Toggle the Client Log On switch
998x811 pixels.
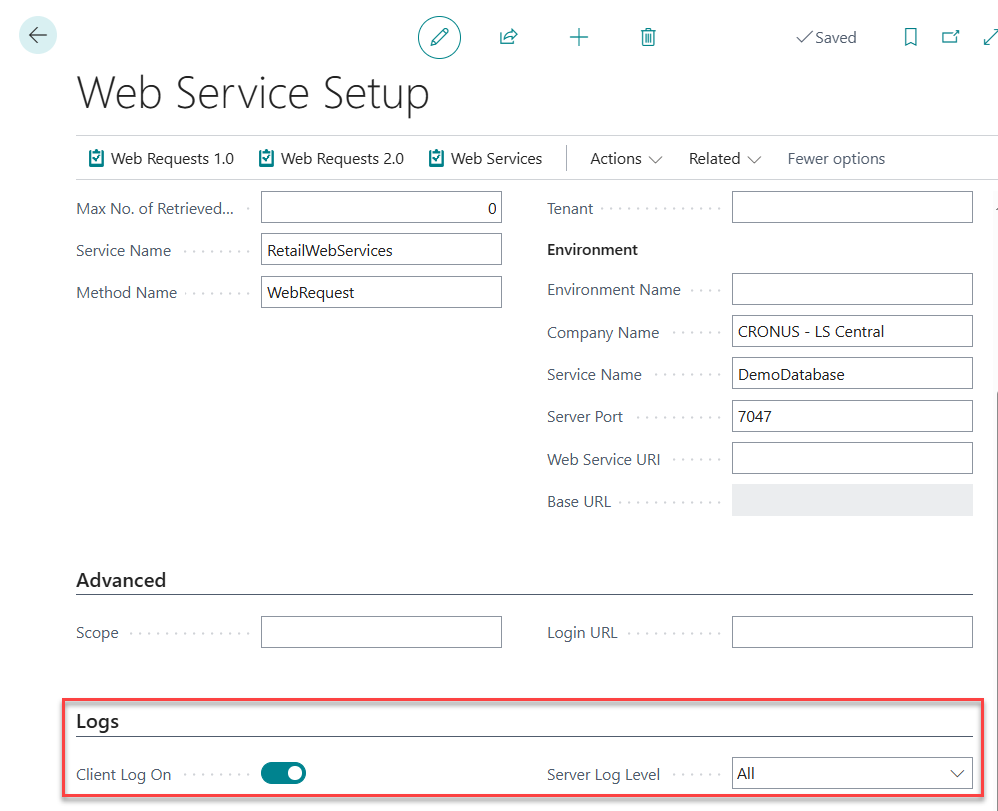[x=283, y=773]
